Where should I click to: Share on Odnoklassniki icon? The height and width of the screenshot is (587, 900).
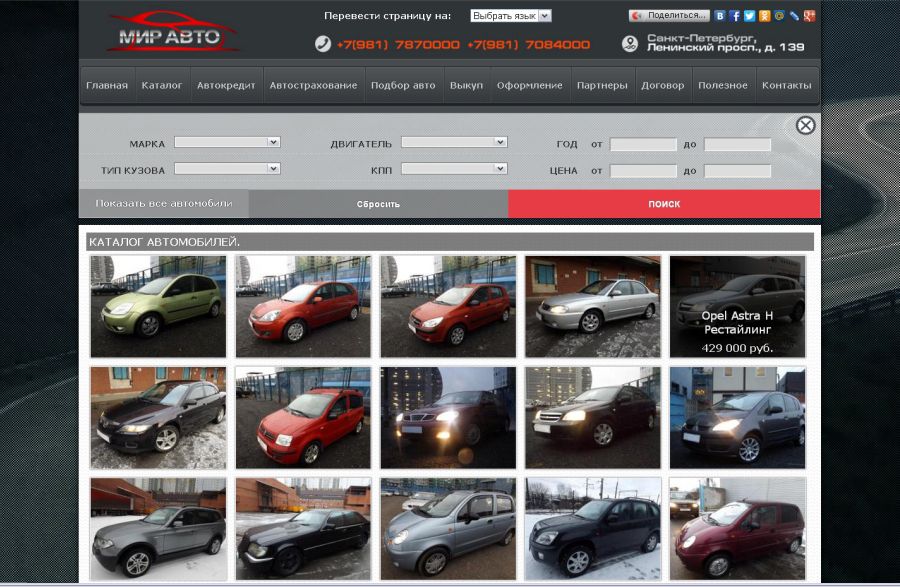click(x=765, y=16)
